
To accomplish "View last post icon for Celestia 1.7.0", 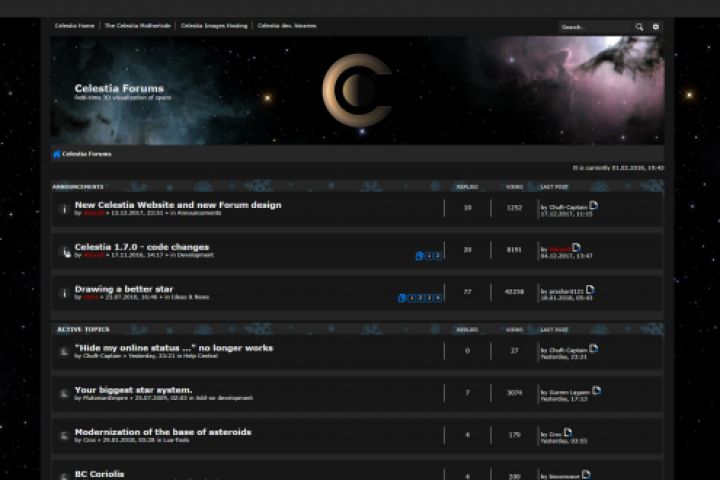I will 576,248.
